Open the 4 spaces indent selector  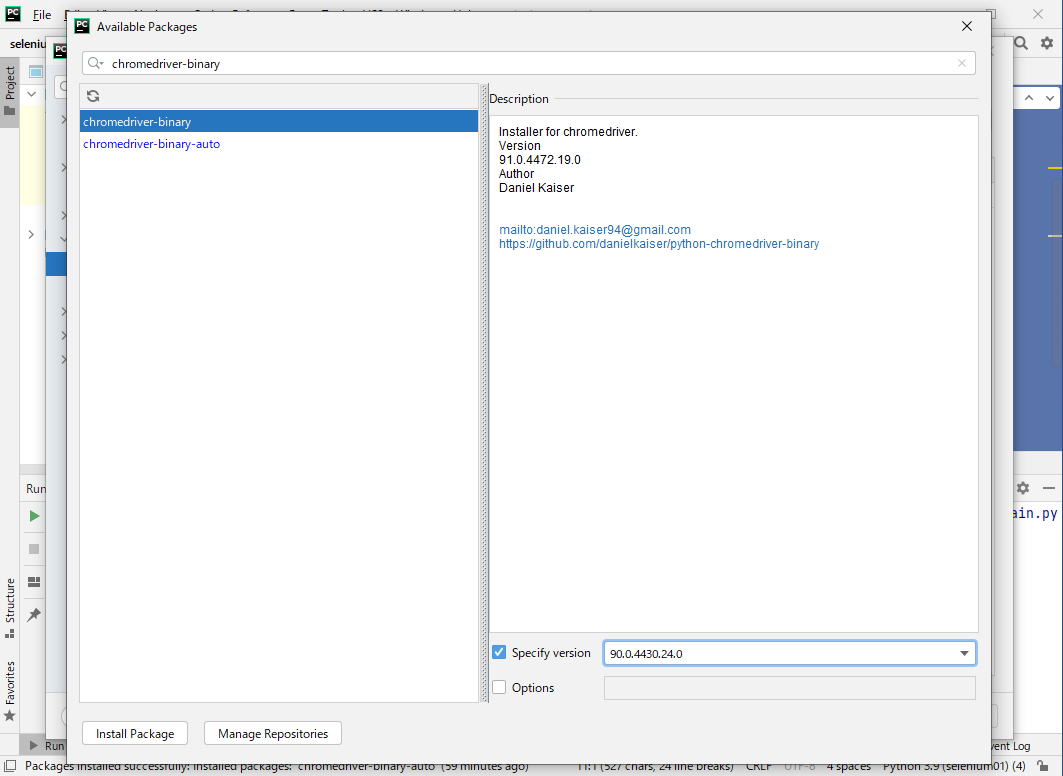tap(848, 766)
